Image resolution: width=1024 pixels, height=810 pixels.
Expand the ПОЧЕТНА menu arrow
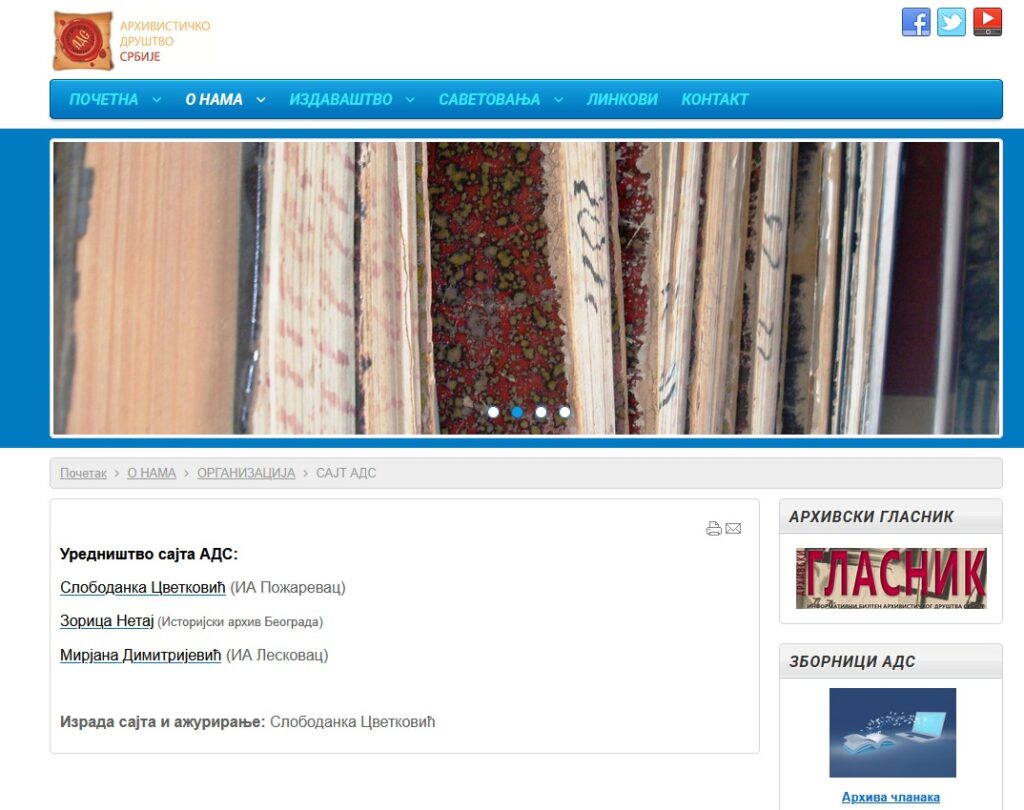point(157,100)
